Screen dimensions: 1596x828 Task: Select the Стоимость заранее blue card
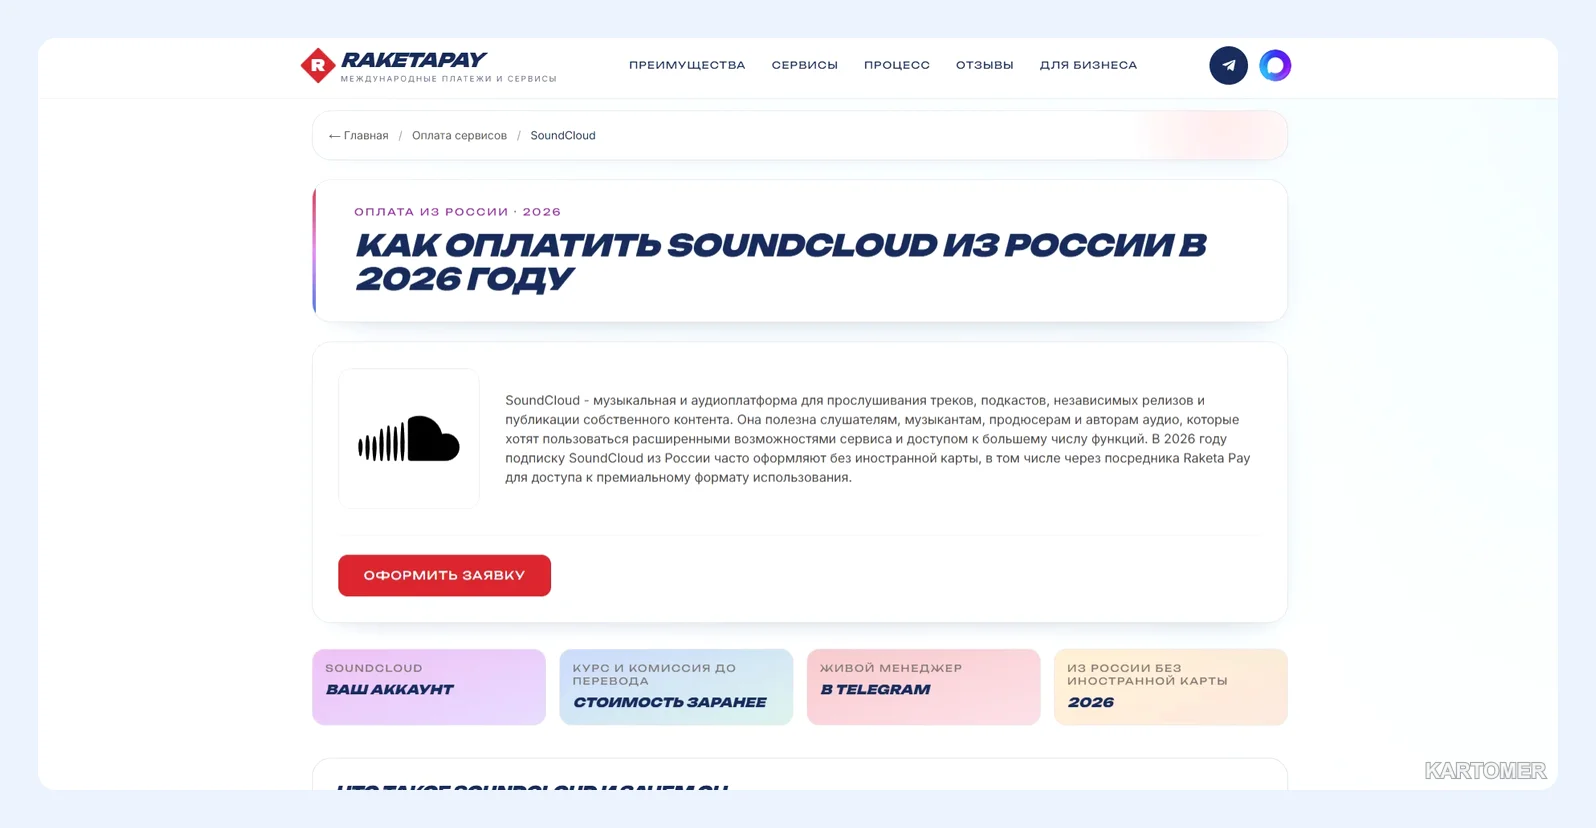(676, 687)
